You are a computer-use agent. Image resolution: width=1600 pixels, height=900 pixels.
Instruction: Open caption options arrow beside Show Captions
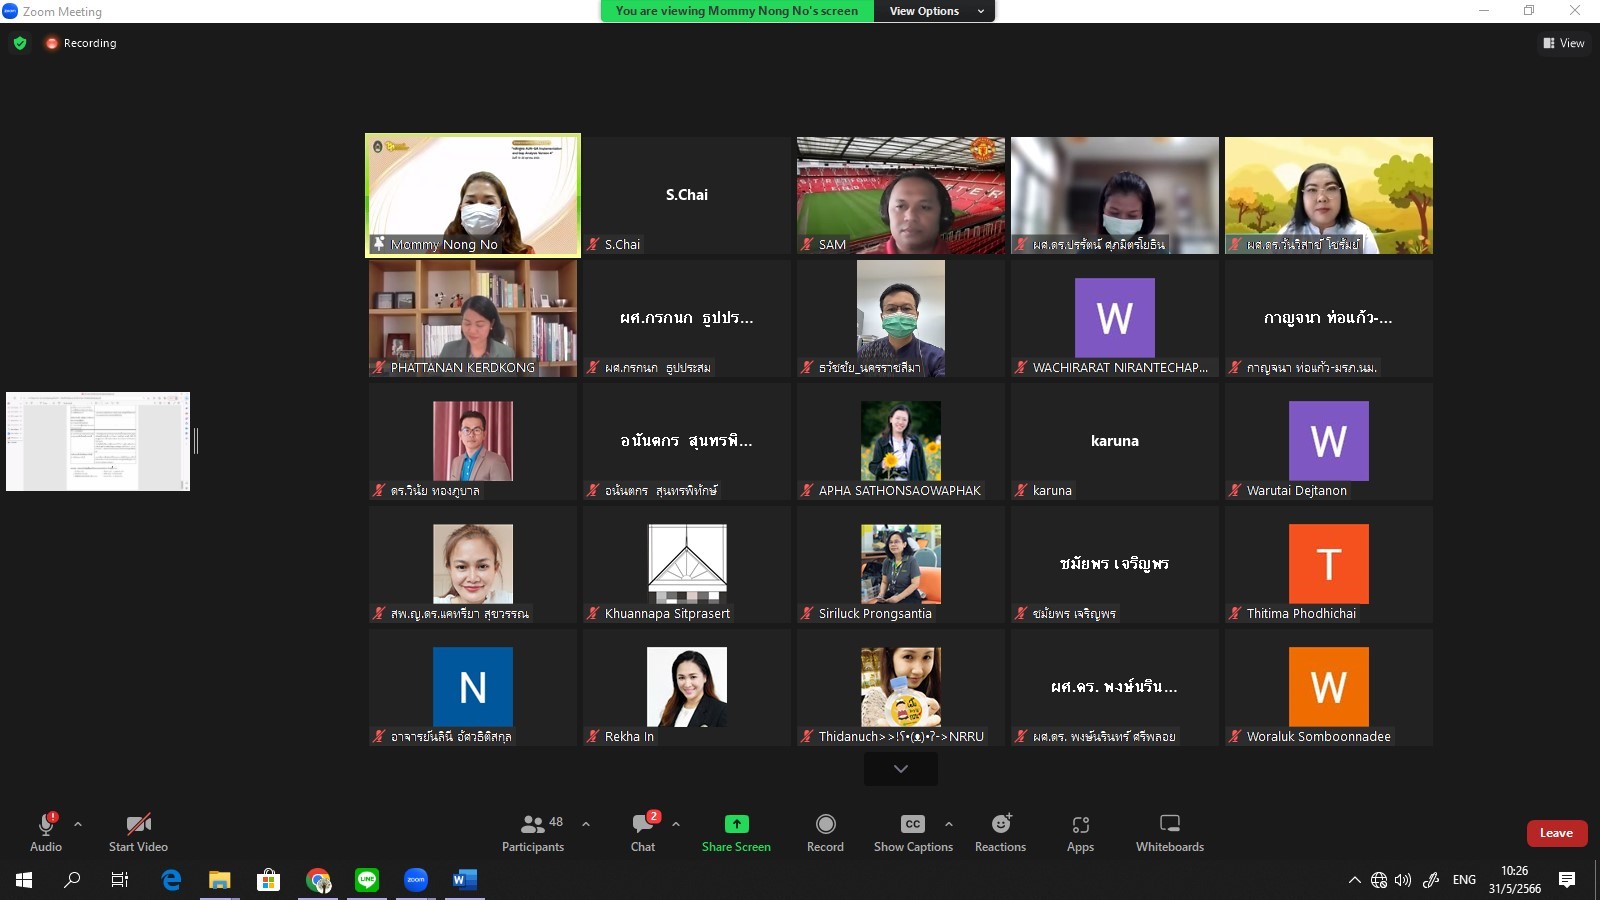[949, 824]
